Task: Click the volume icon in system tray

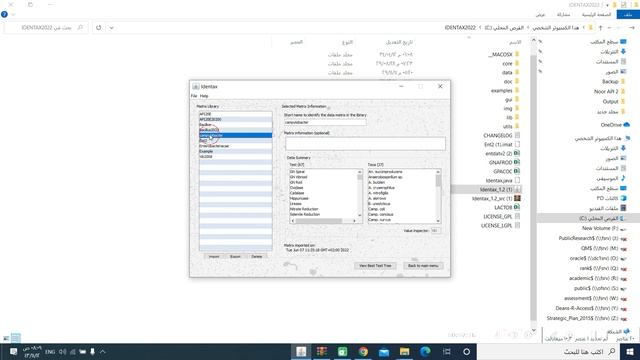Action: coord(62,351)
